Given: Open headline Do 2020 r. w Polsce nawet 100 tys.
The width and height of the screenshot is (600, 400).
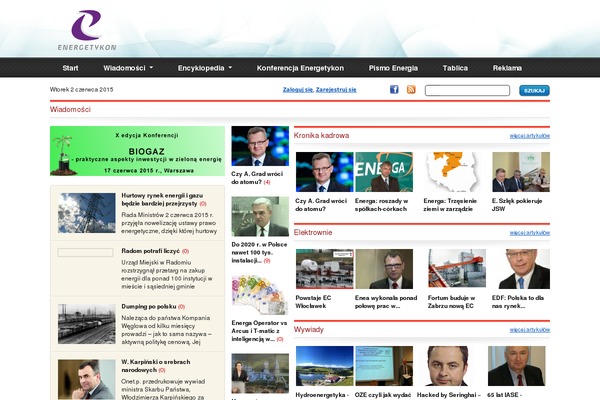Looking at the screenshot, I should click(259, 252).
